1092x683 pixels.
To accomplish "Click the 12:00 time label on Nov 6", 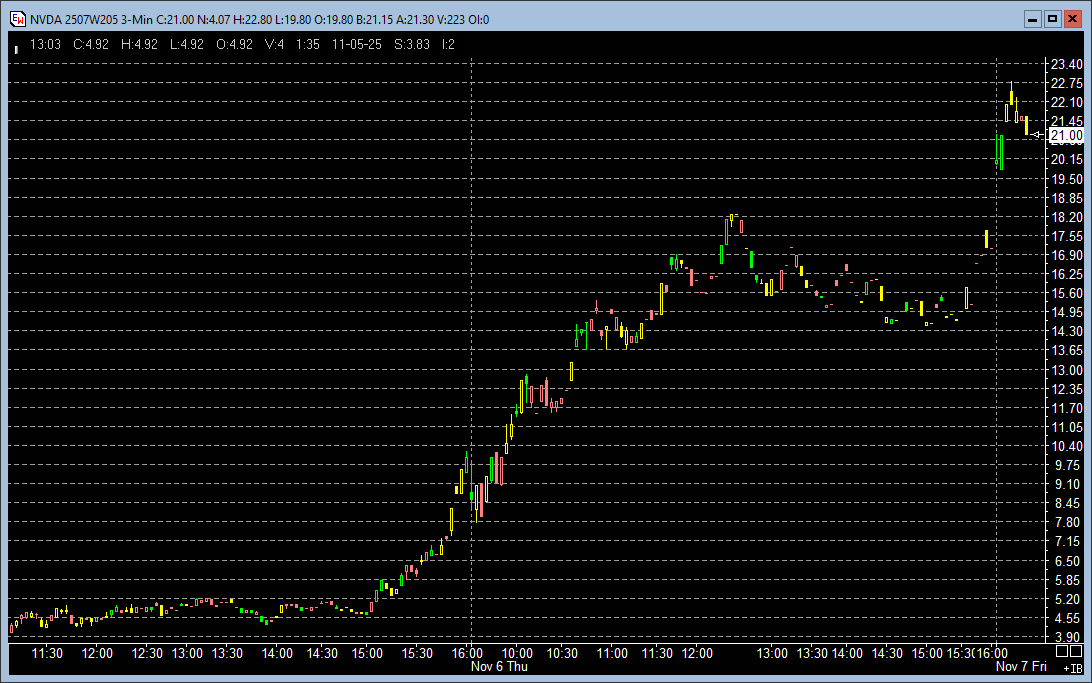I will pos(697,653).
